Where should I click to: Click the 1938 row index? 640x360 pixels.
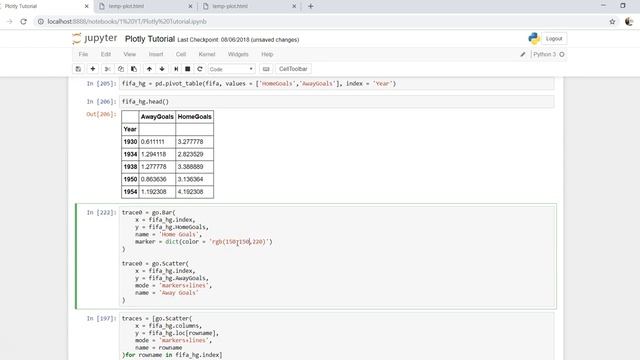tap(130, 167)
